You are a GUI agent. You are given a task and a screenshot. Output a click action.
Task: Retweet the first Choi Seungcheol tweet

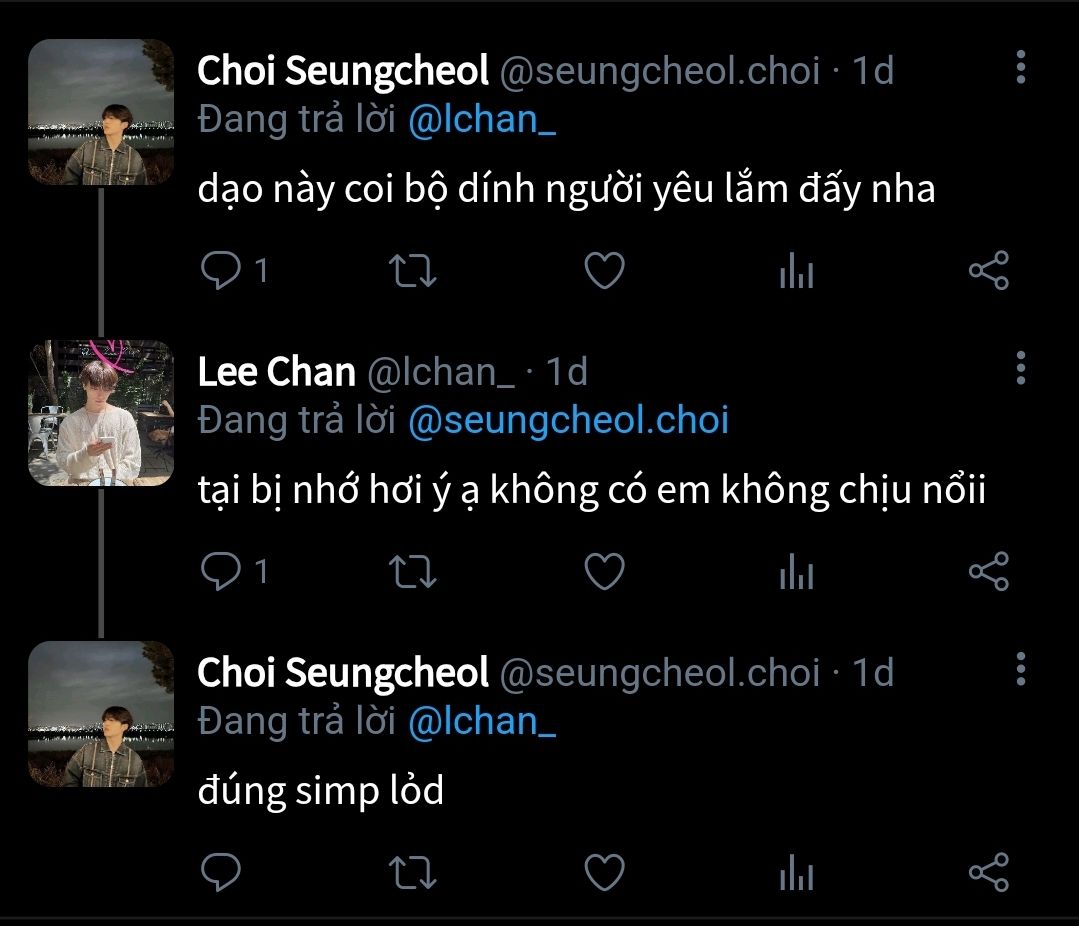pyautogui.click(x=412, y=271)
